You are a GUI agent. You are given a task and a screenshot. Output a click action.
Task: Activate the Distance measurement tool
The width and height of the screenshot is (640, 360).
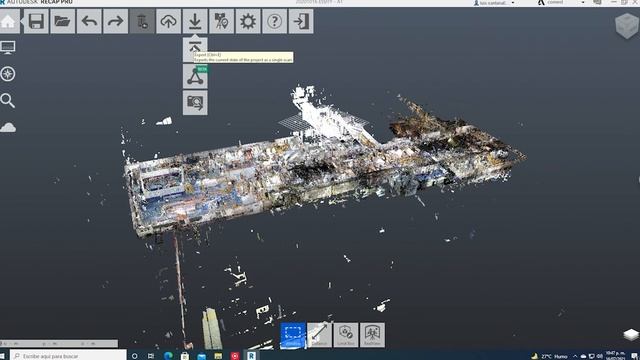coord(319,335)
